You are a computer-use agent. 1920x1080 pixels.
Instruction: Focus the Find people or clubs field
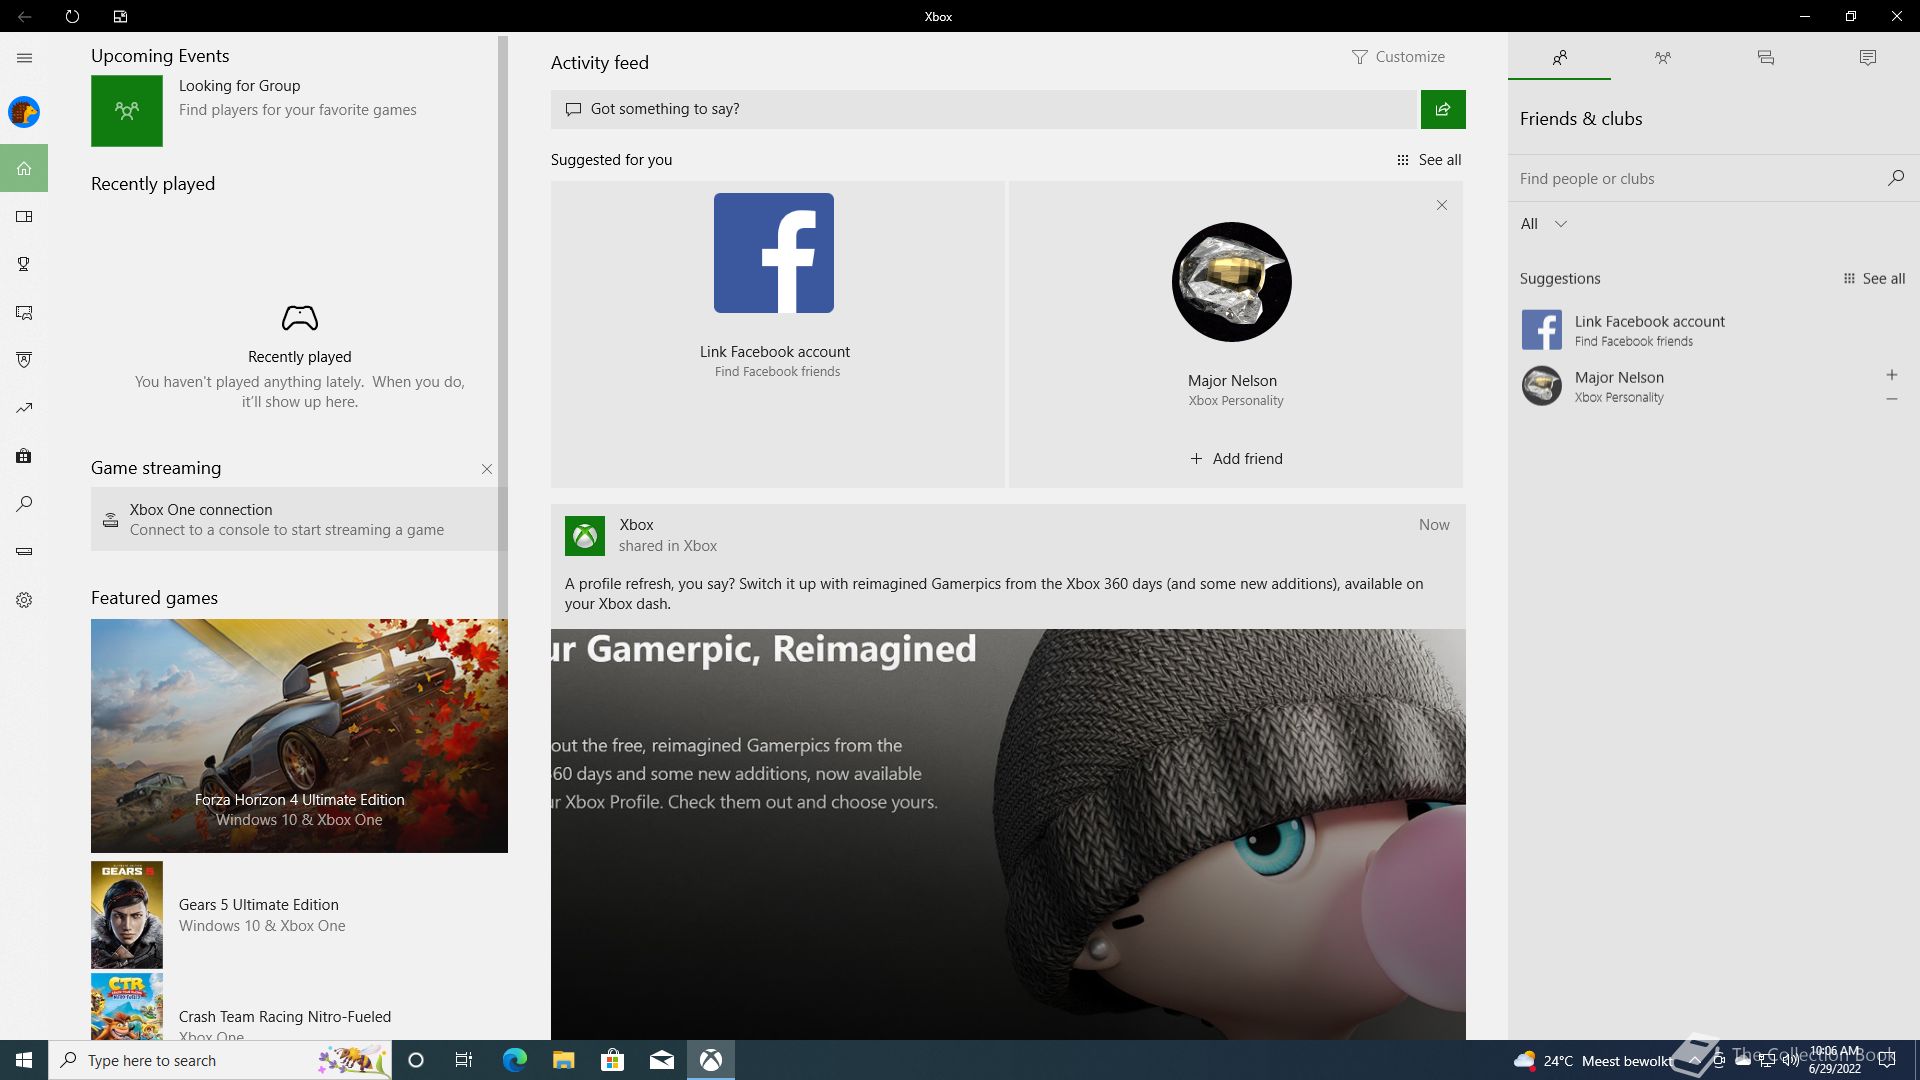coord(1695,178)
